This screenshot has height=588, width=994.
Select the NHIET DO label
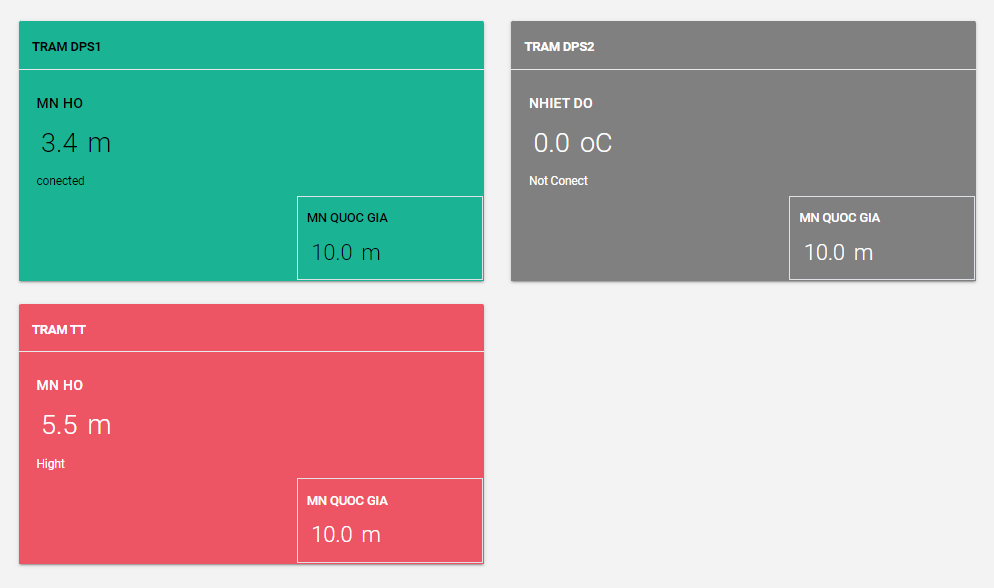pyautogui.click(x=560, y=103)
